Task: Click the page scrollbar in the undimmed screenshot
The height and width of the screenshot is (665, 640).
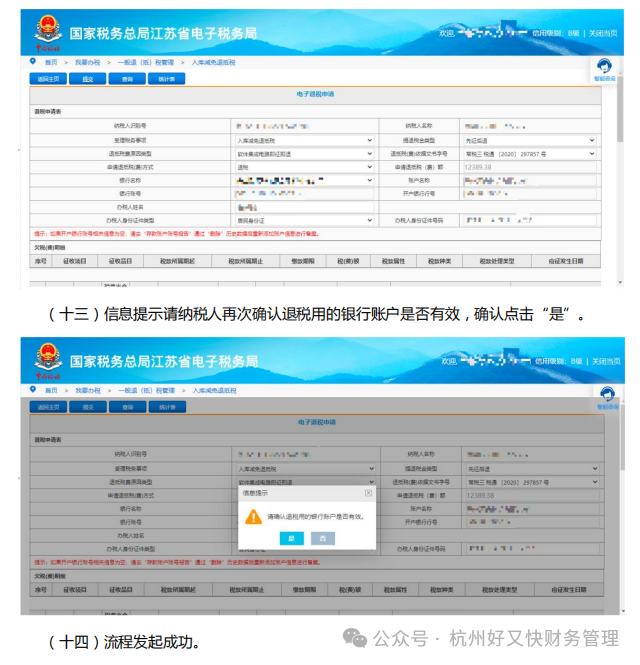Action: pyautogui.click(x=620, y=109)
